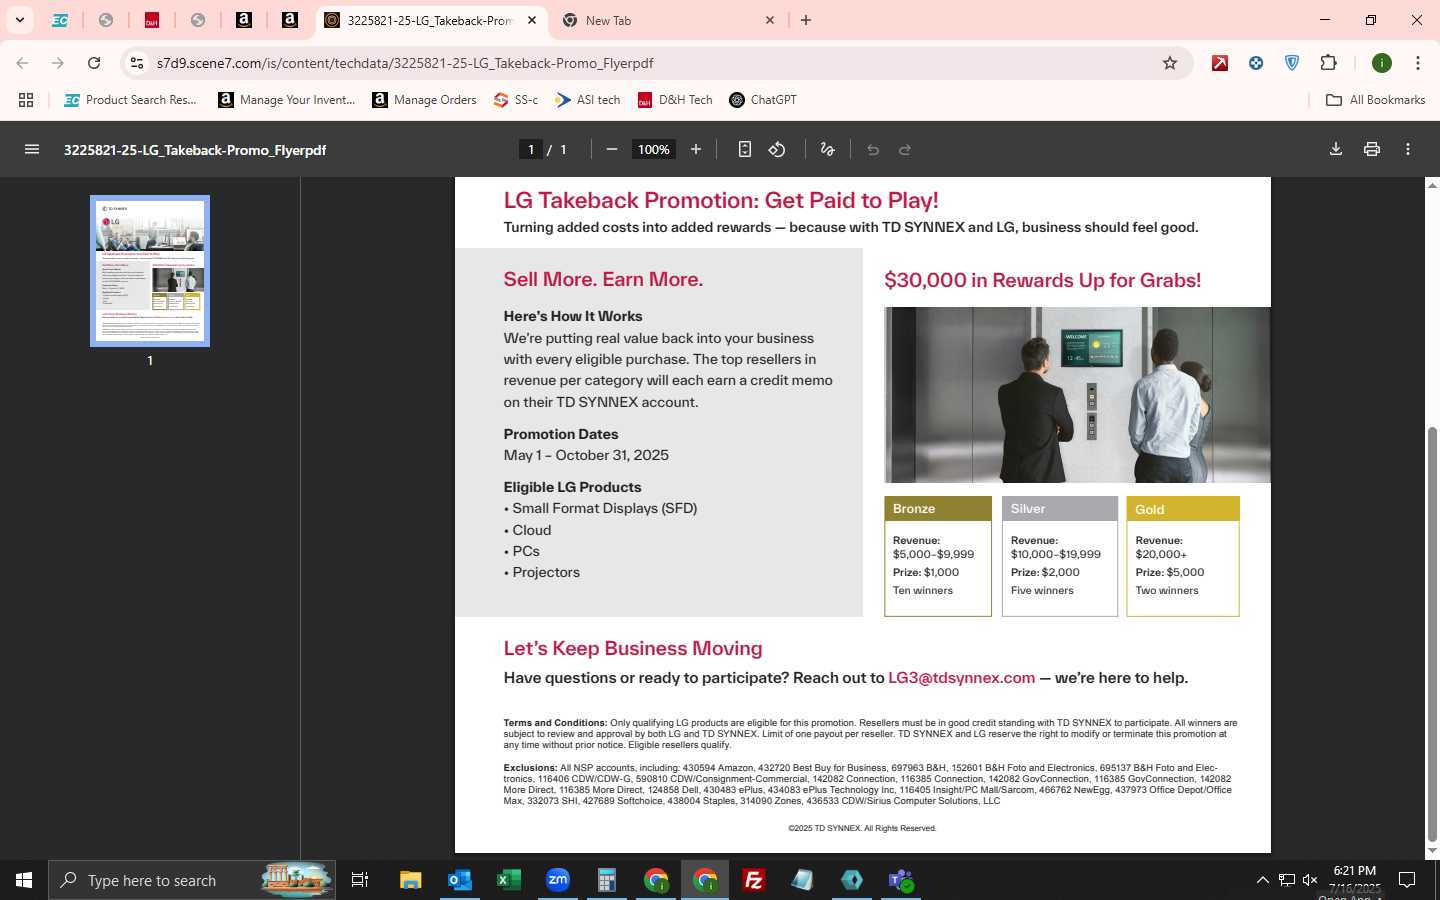Open the muted volume icon

tap(1310, 880)
